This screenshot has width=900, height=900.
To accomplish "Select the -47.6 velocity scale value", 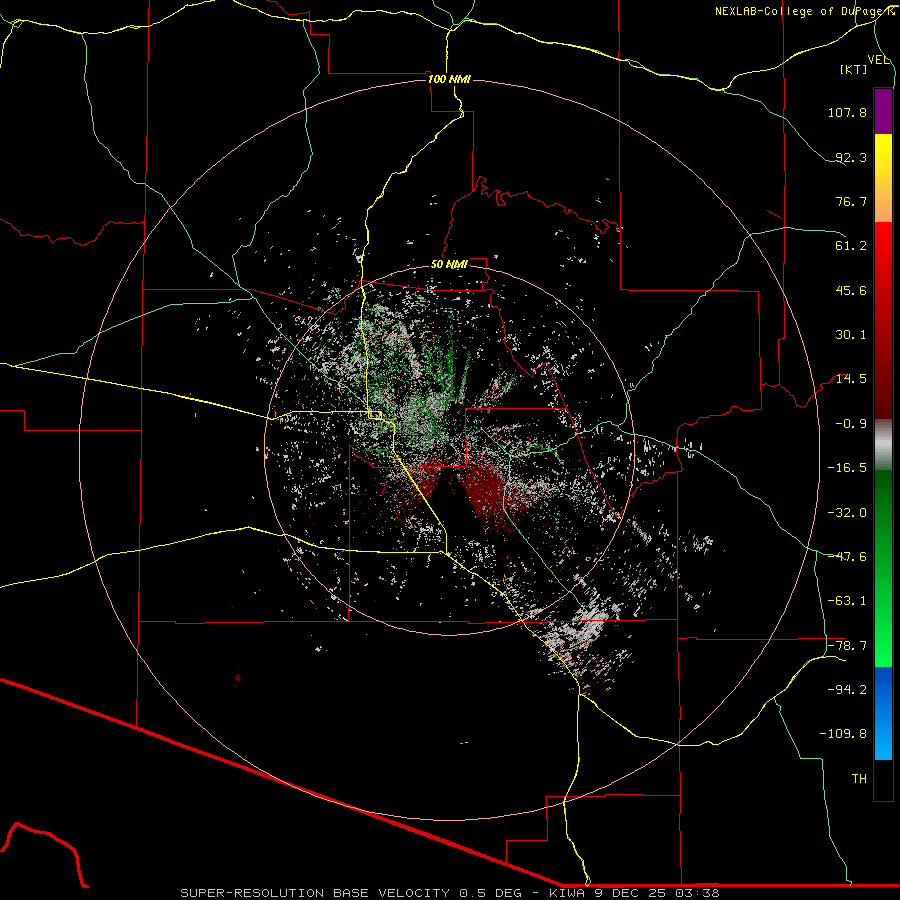I will click(847, 557).
